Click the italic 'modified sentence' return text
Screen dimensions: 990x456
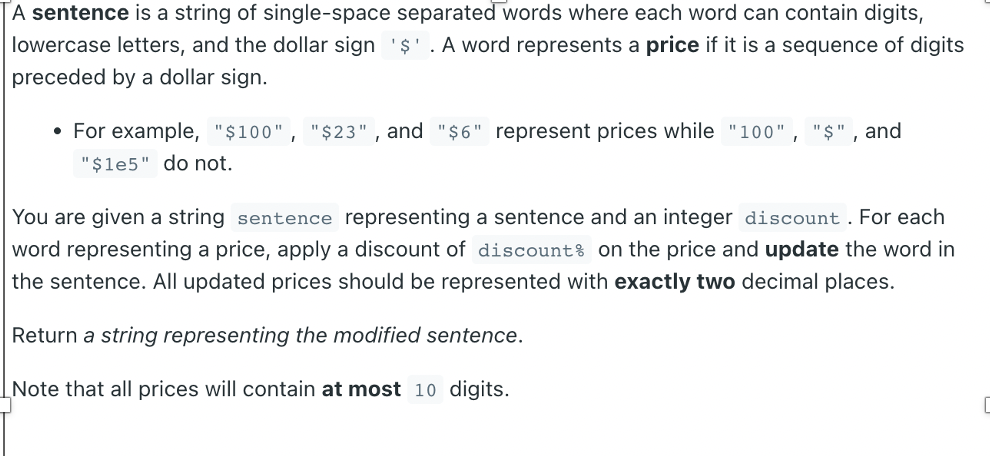click(x=425, y=335)
